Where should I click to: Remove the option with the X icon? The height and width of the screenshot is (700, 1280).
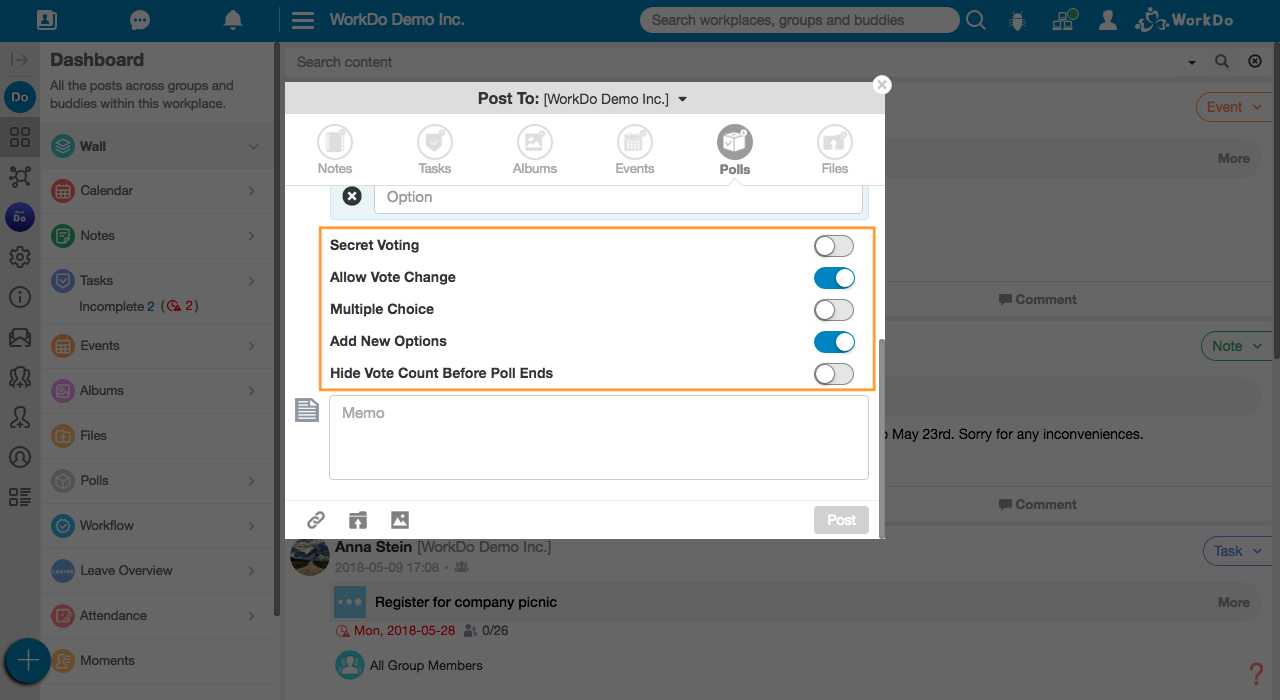(352, 197)
